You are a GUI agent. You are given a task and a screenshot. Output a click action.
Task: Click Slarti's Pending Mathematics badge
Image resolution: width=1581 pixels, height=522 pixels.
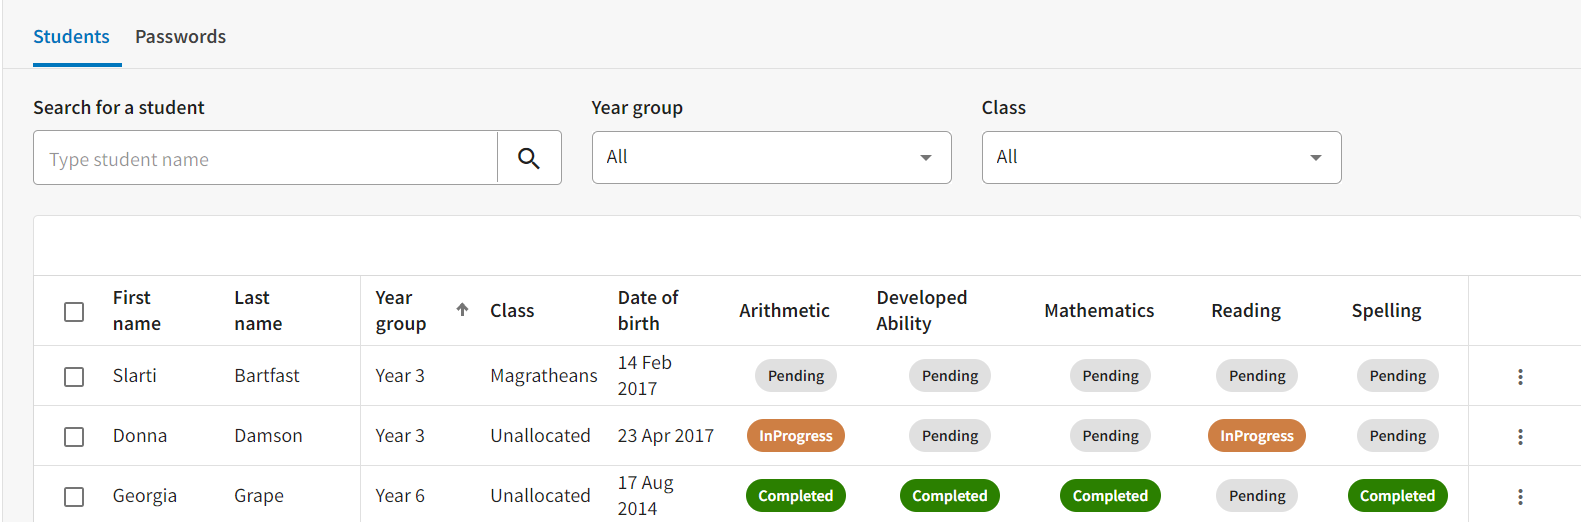pyautogui.click(x=1110, y=376)
